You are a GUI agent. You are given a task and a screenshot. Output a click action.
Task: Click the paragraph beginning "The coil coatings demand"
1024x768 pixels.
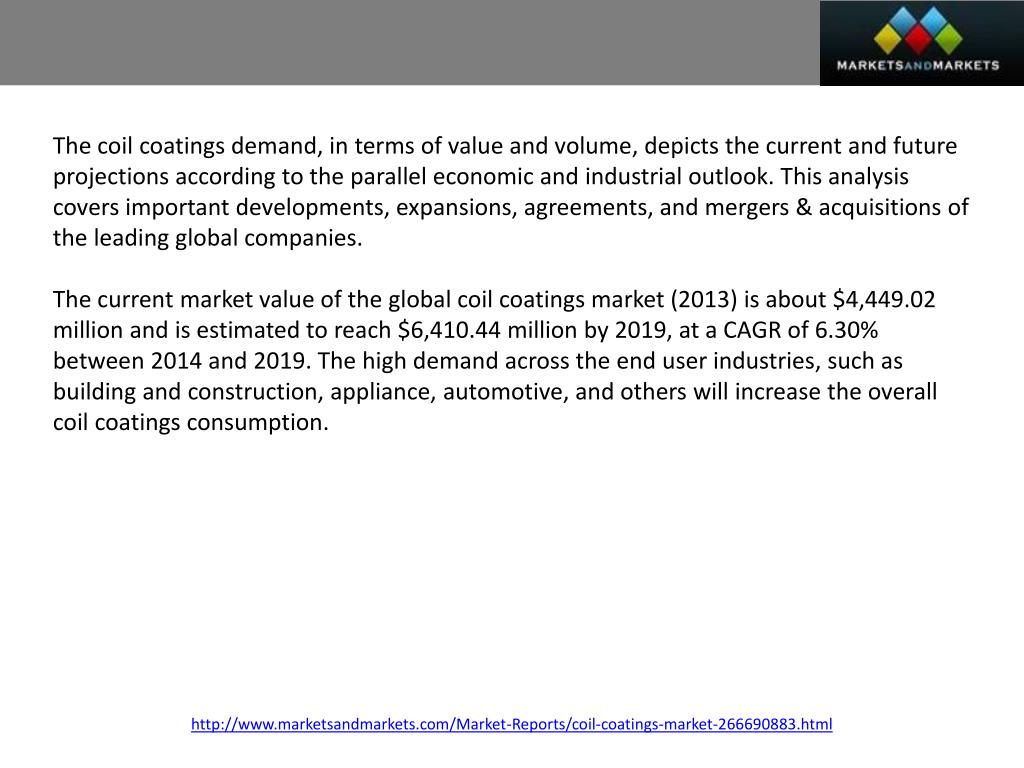pos(511,191)
